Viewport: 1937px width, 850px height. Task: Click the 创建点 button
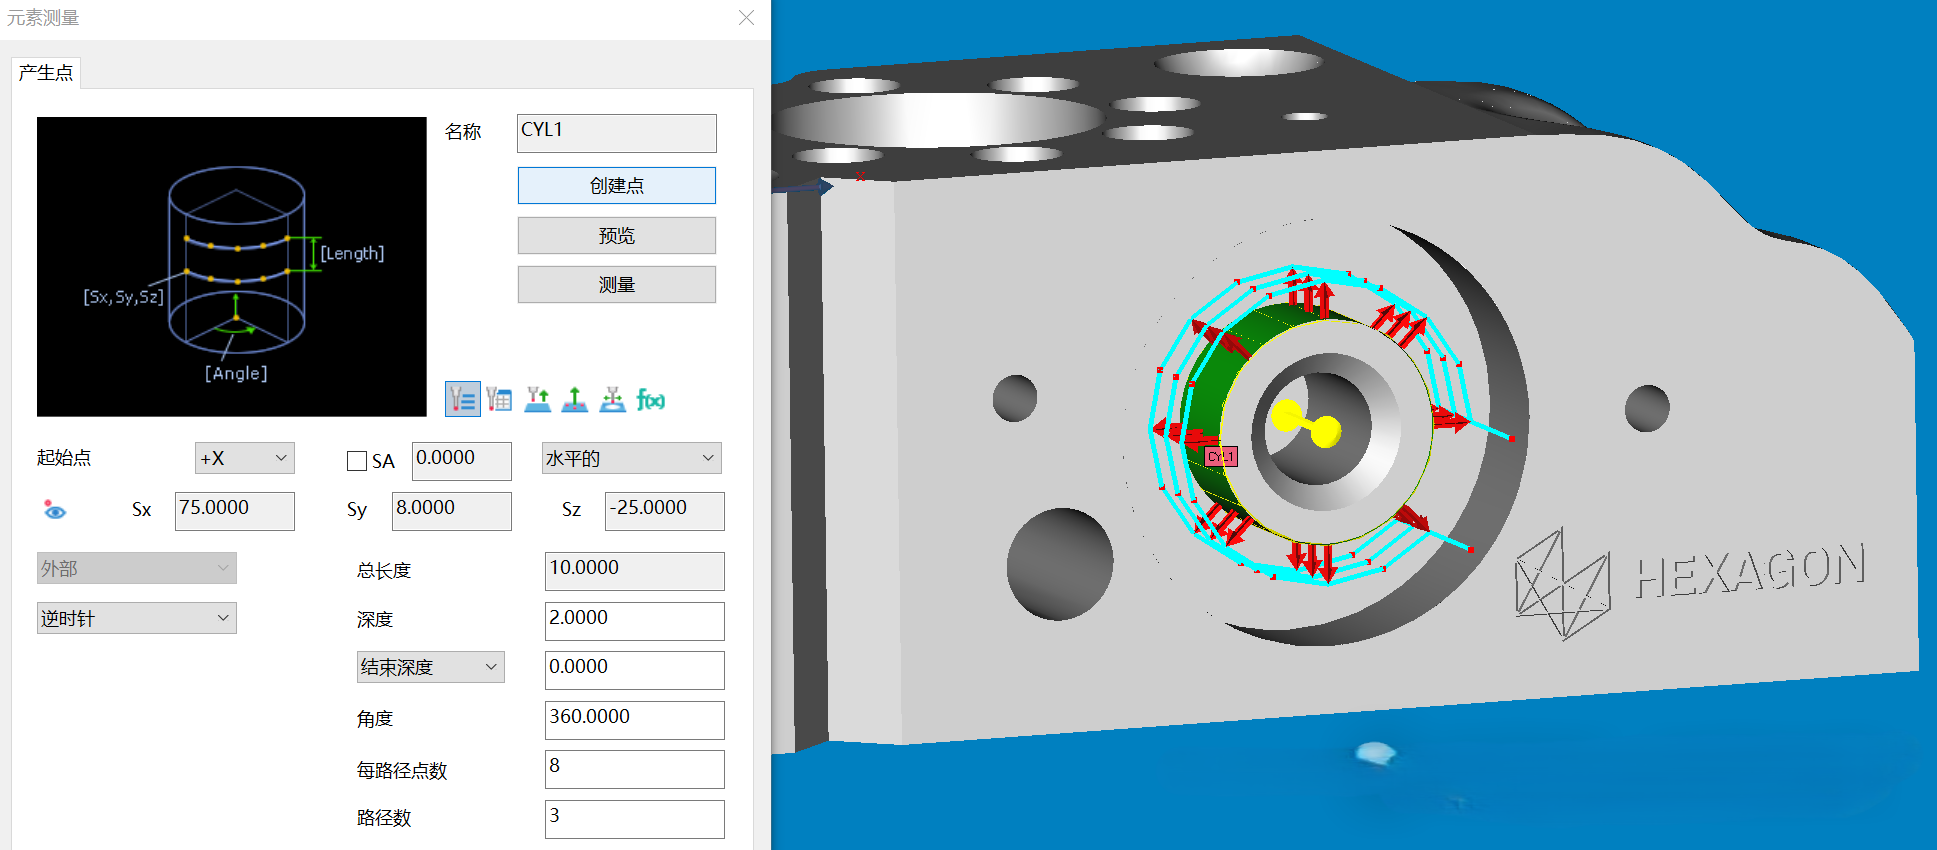tap(616, 186)
